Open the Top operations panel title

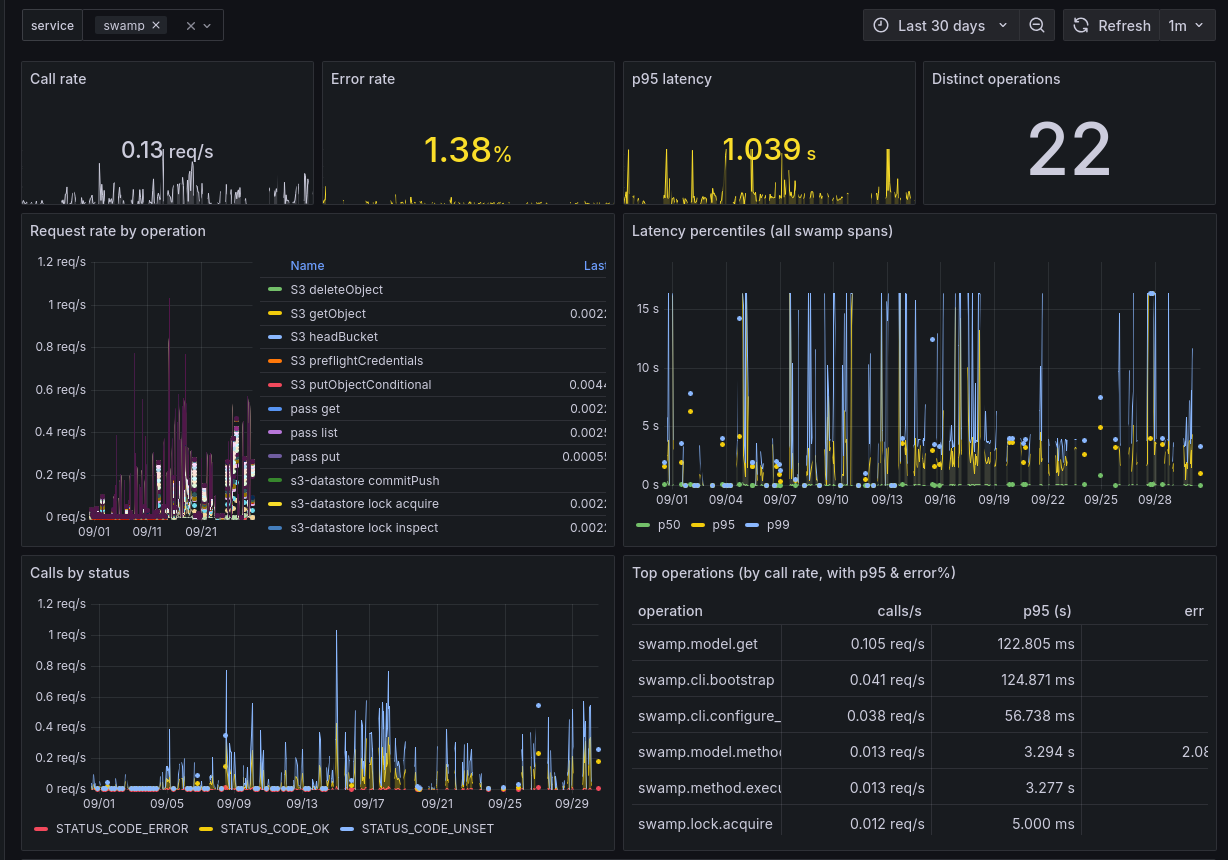794,573
